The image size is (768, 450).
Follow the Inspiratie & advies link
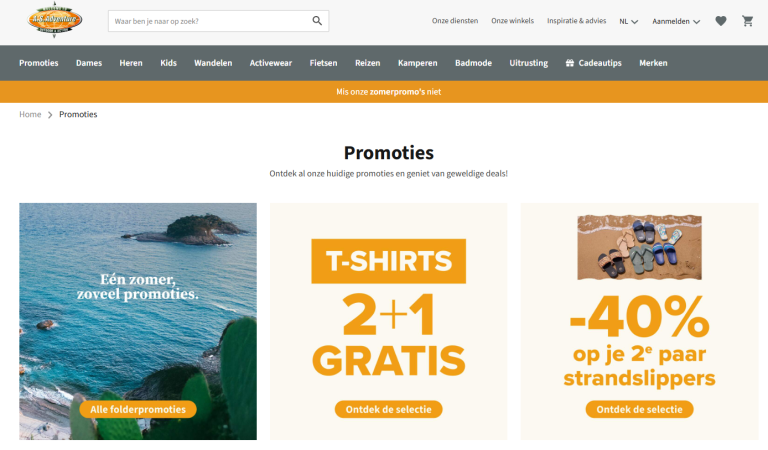click(576, 21)
